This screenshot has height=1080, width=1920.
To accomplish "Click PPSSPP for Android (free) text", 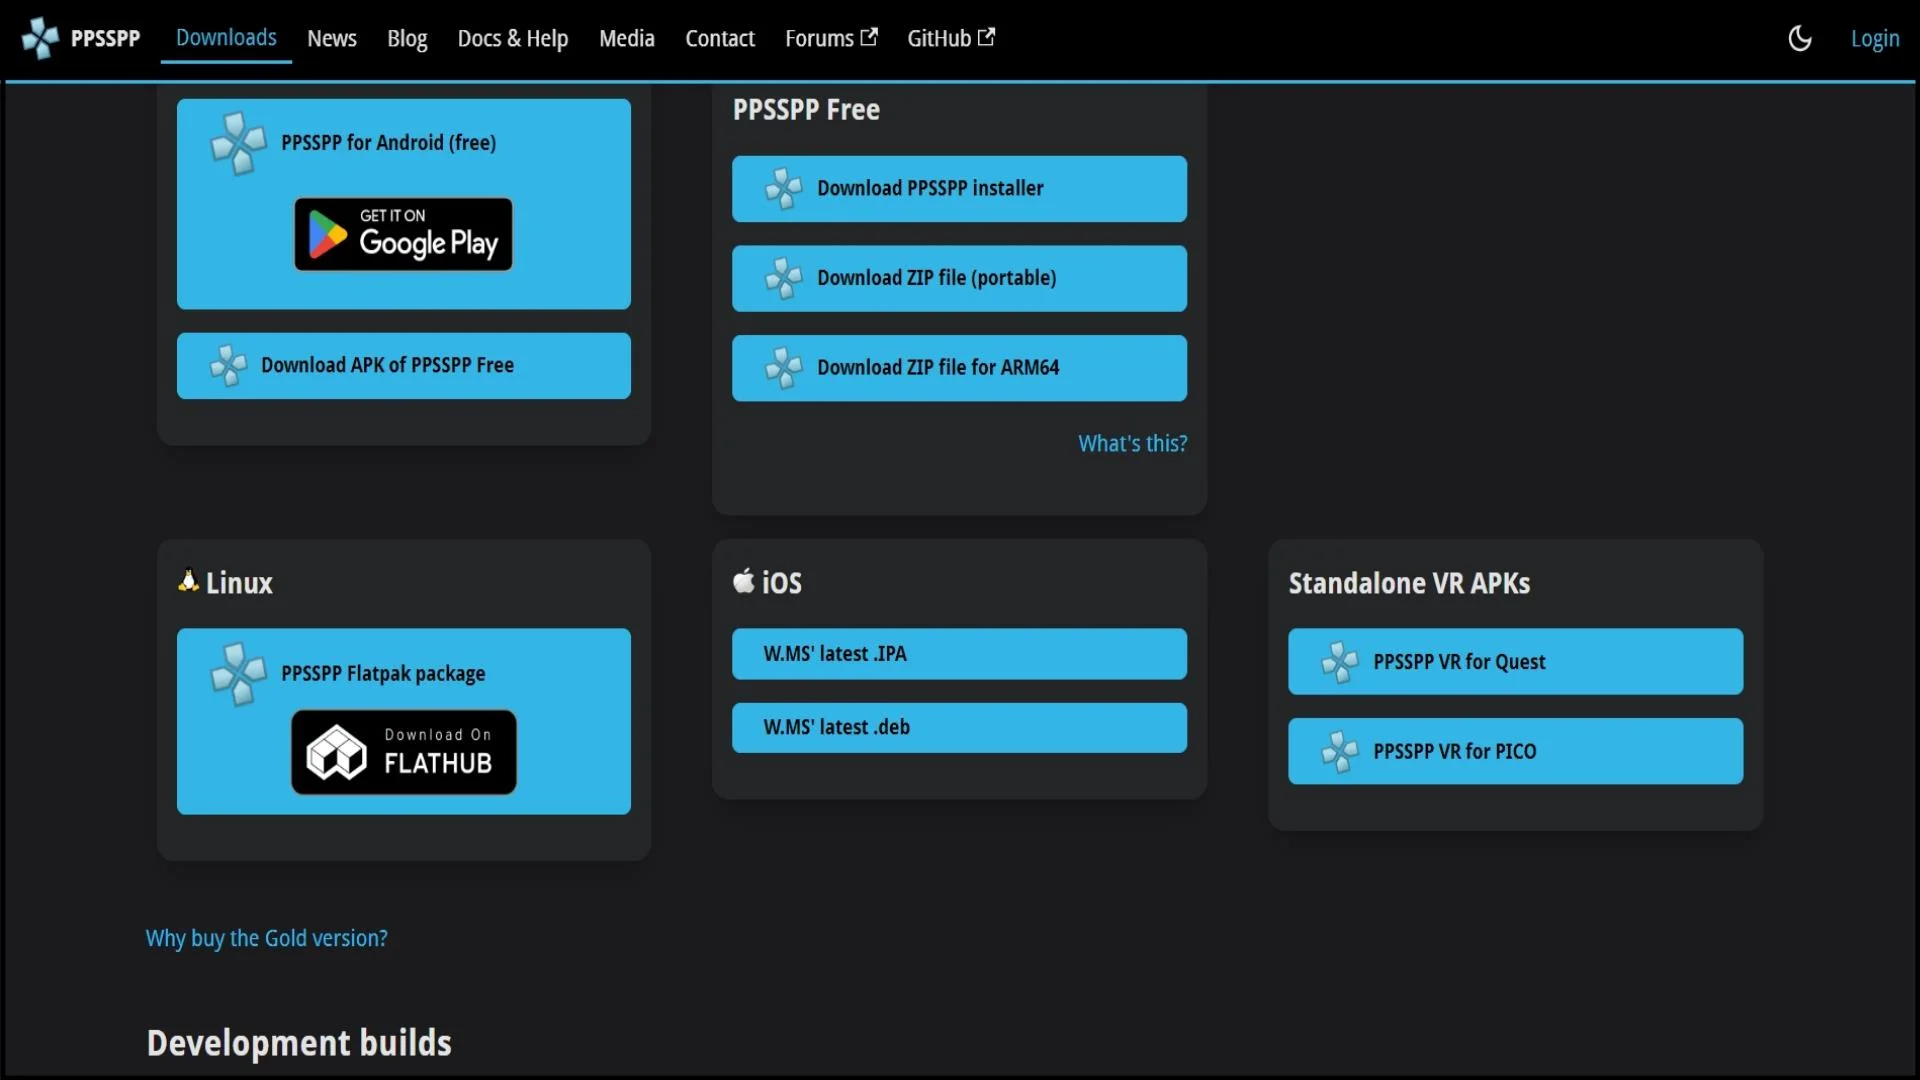I will coord(388,143).
